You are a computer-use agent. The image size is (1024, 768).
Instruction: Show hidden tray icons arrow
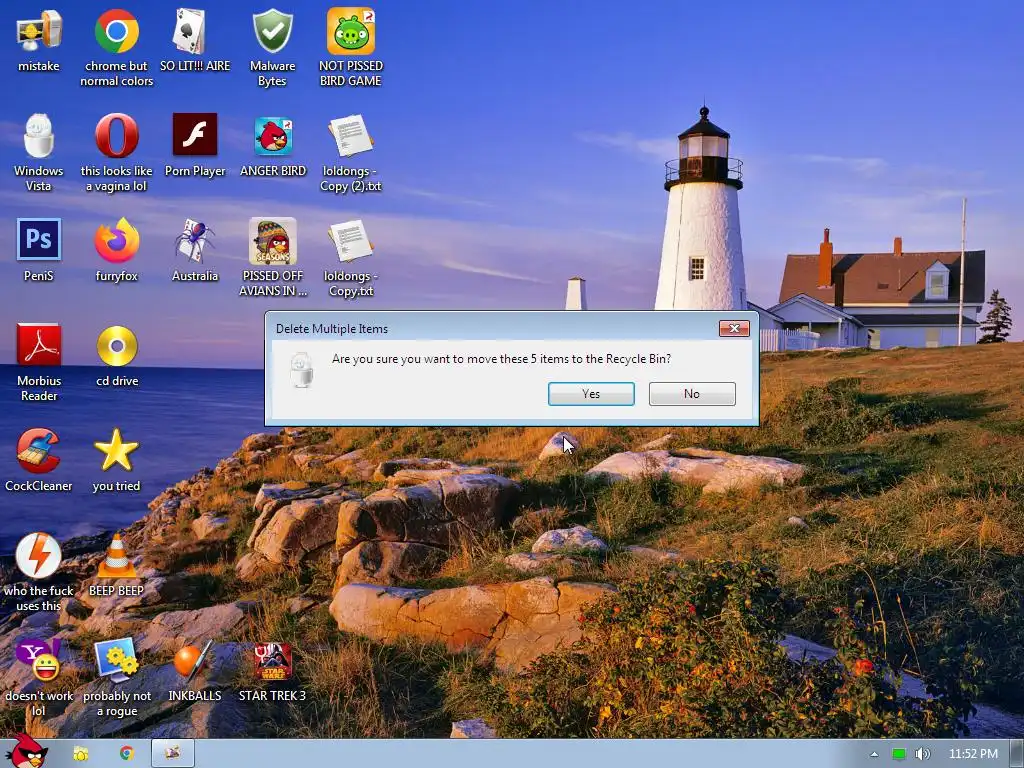[x=874, y=754]
